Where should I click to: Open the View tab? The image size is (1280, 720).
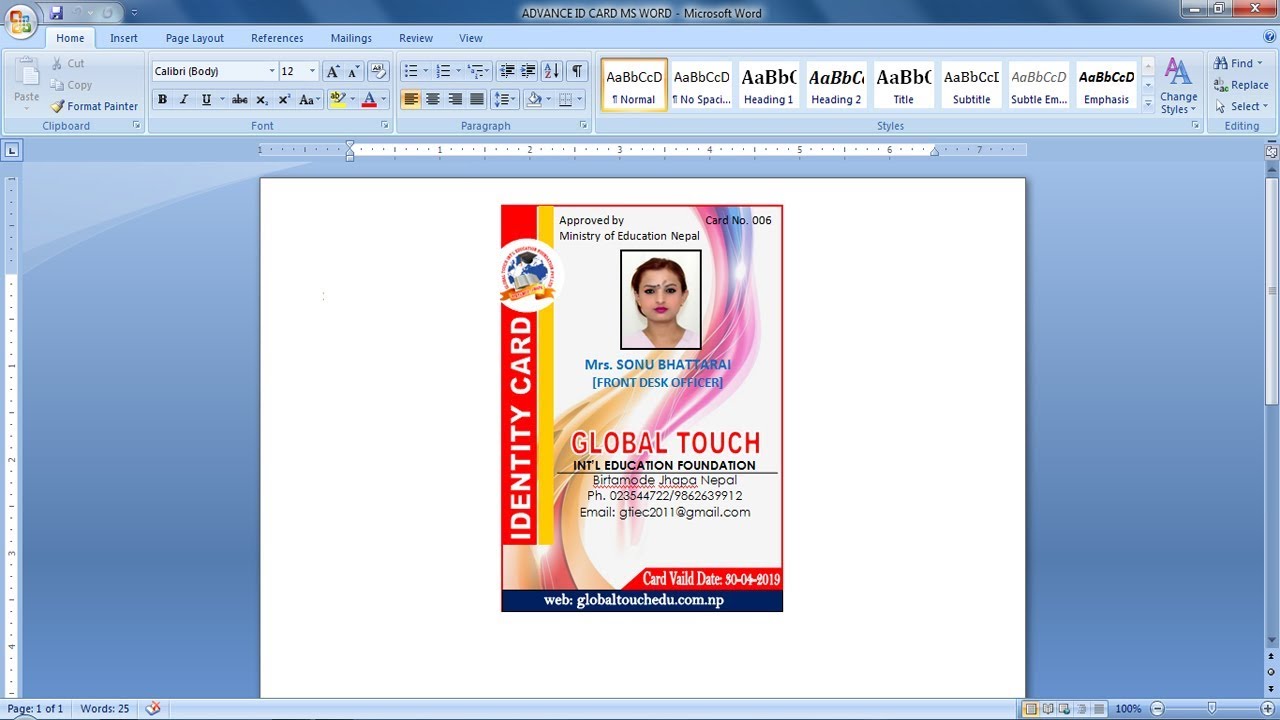(x=471, y=38)
